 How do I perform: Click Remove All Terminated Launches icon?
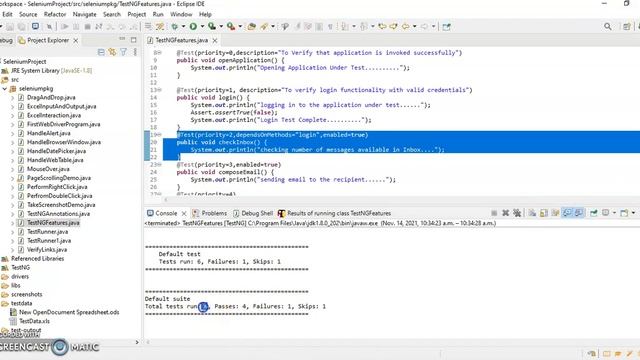pos(517,213)
